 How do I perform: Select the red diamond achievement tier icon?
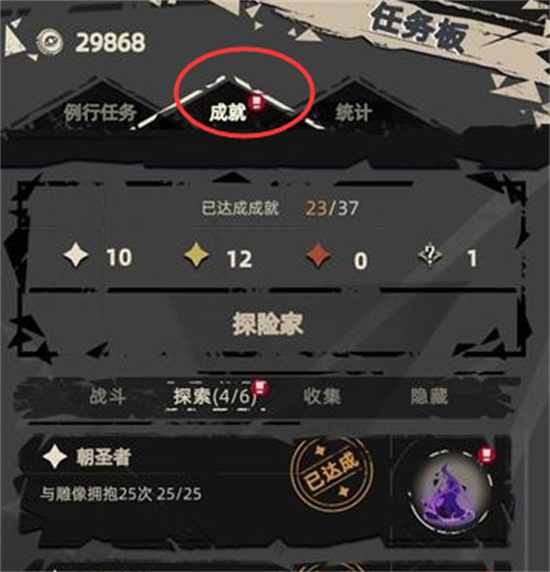(319, 255)
